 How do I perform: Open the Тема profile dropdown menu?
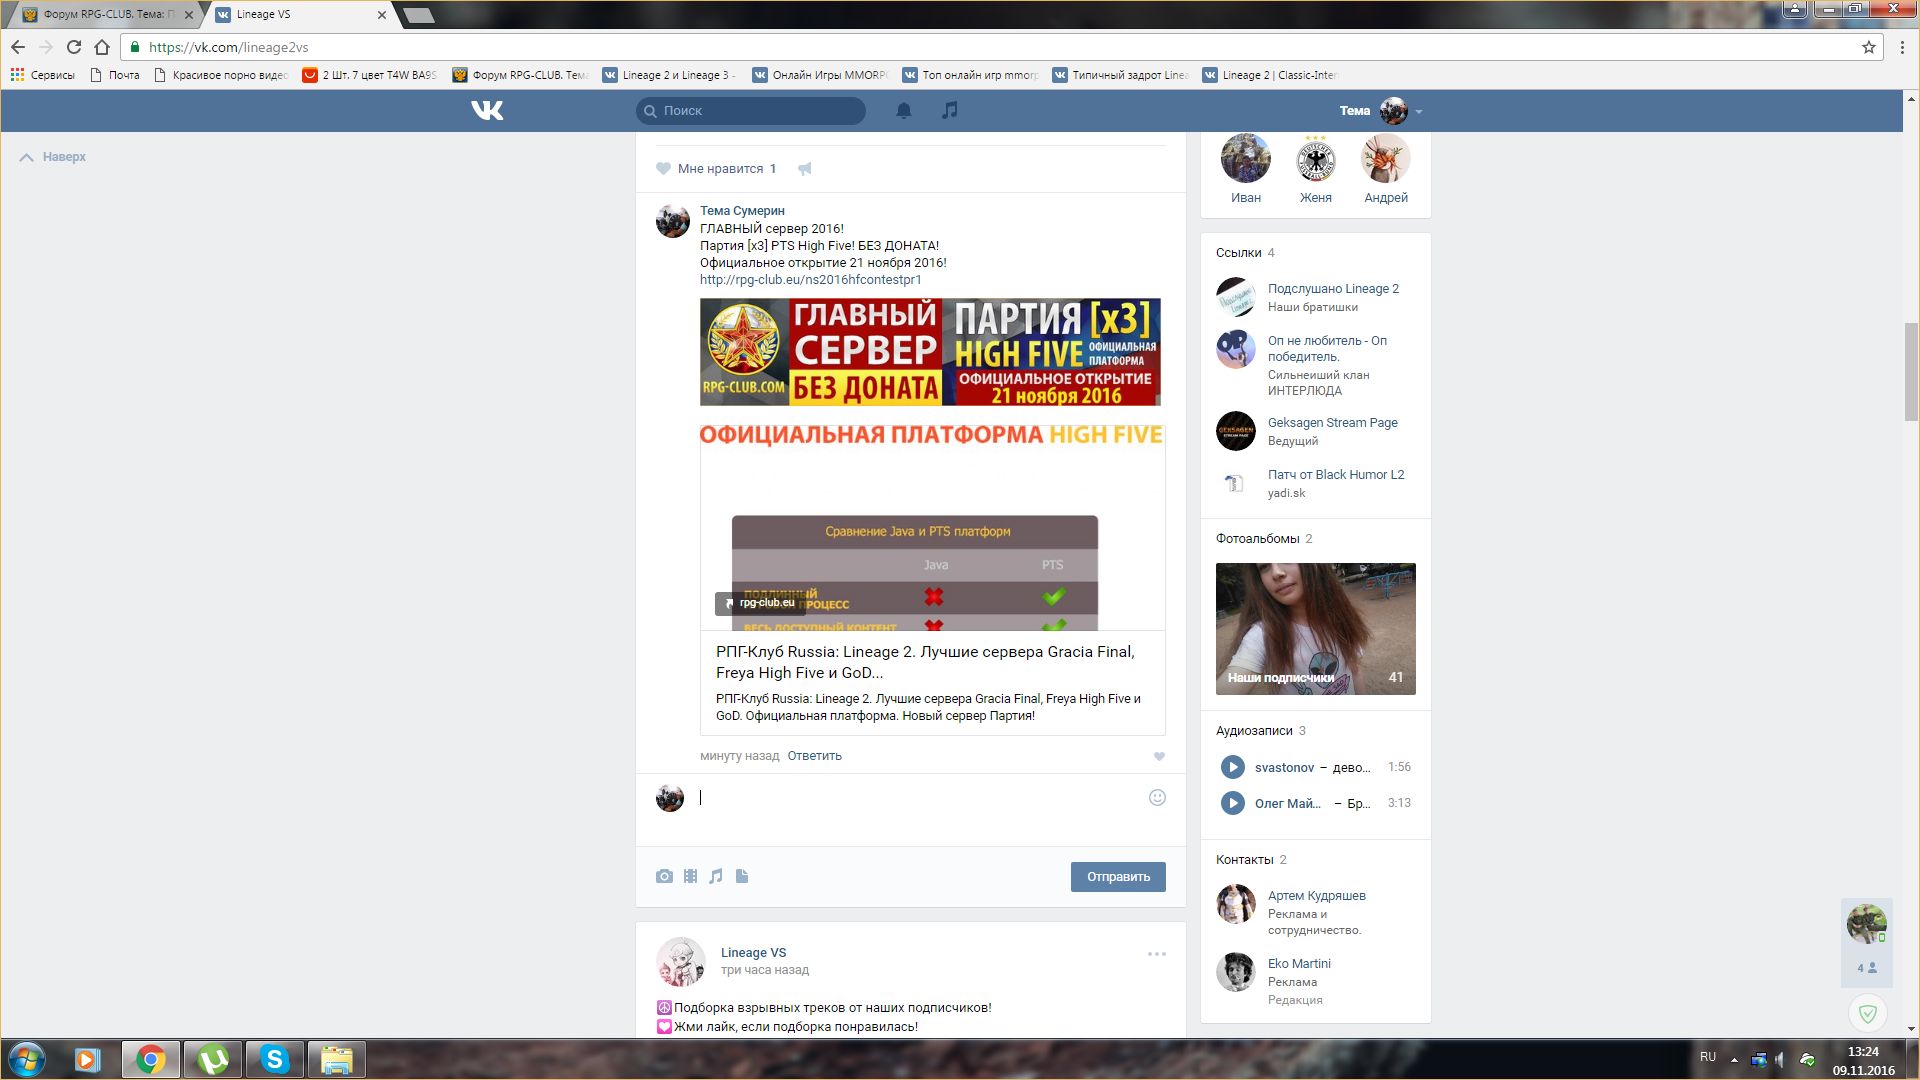click(x=1419, y=111)
